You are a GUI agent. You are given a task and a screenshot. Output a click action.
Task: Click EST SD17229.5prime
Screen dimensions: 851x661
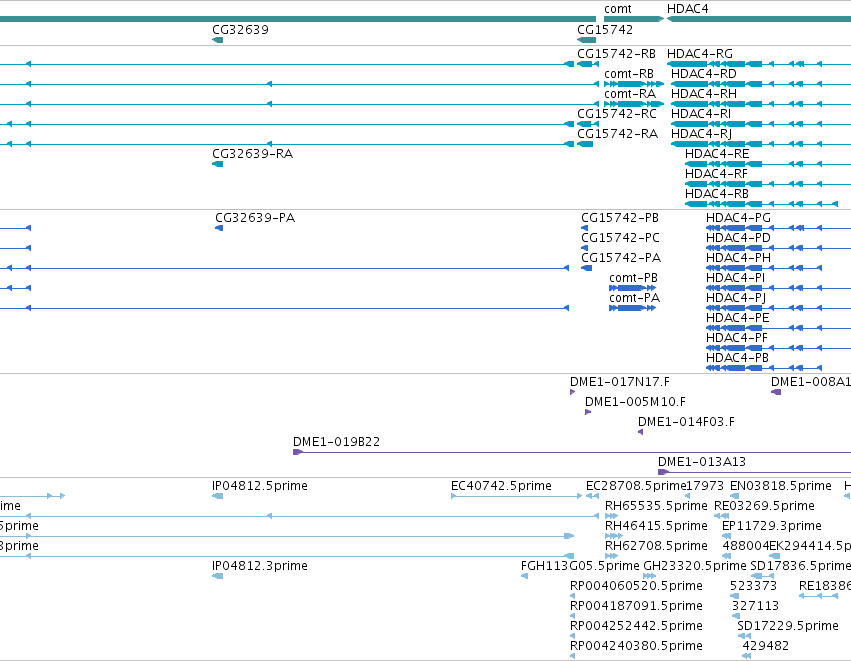coord(788,627)
